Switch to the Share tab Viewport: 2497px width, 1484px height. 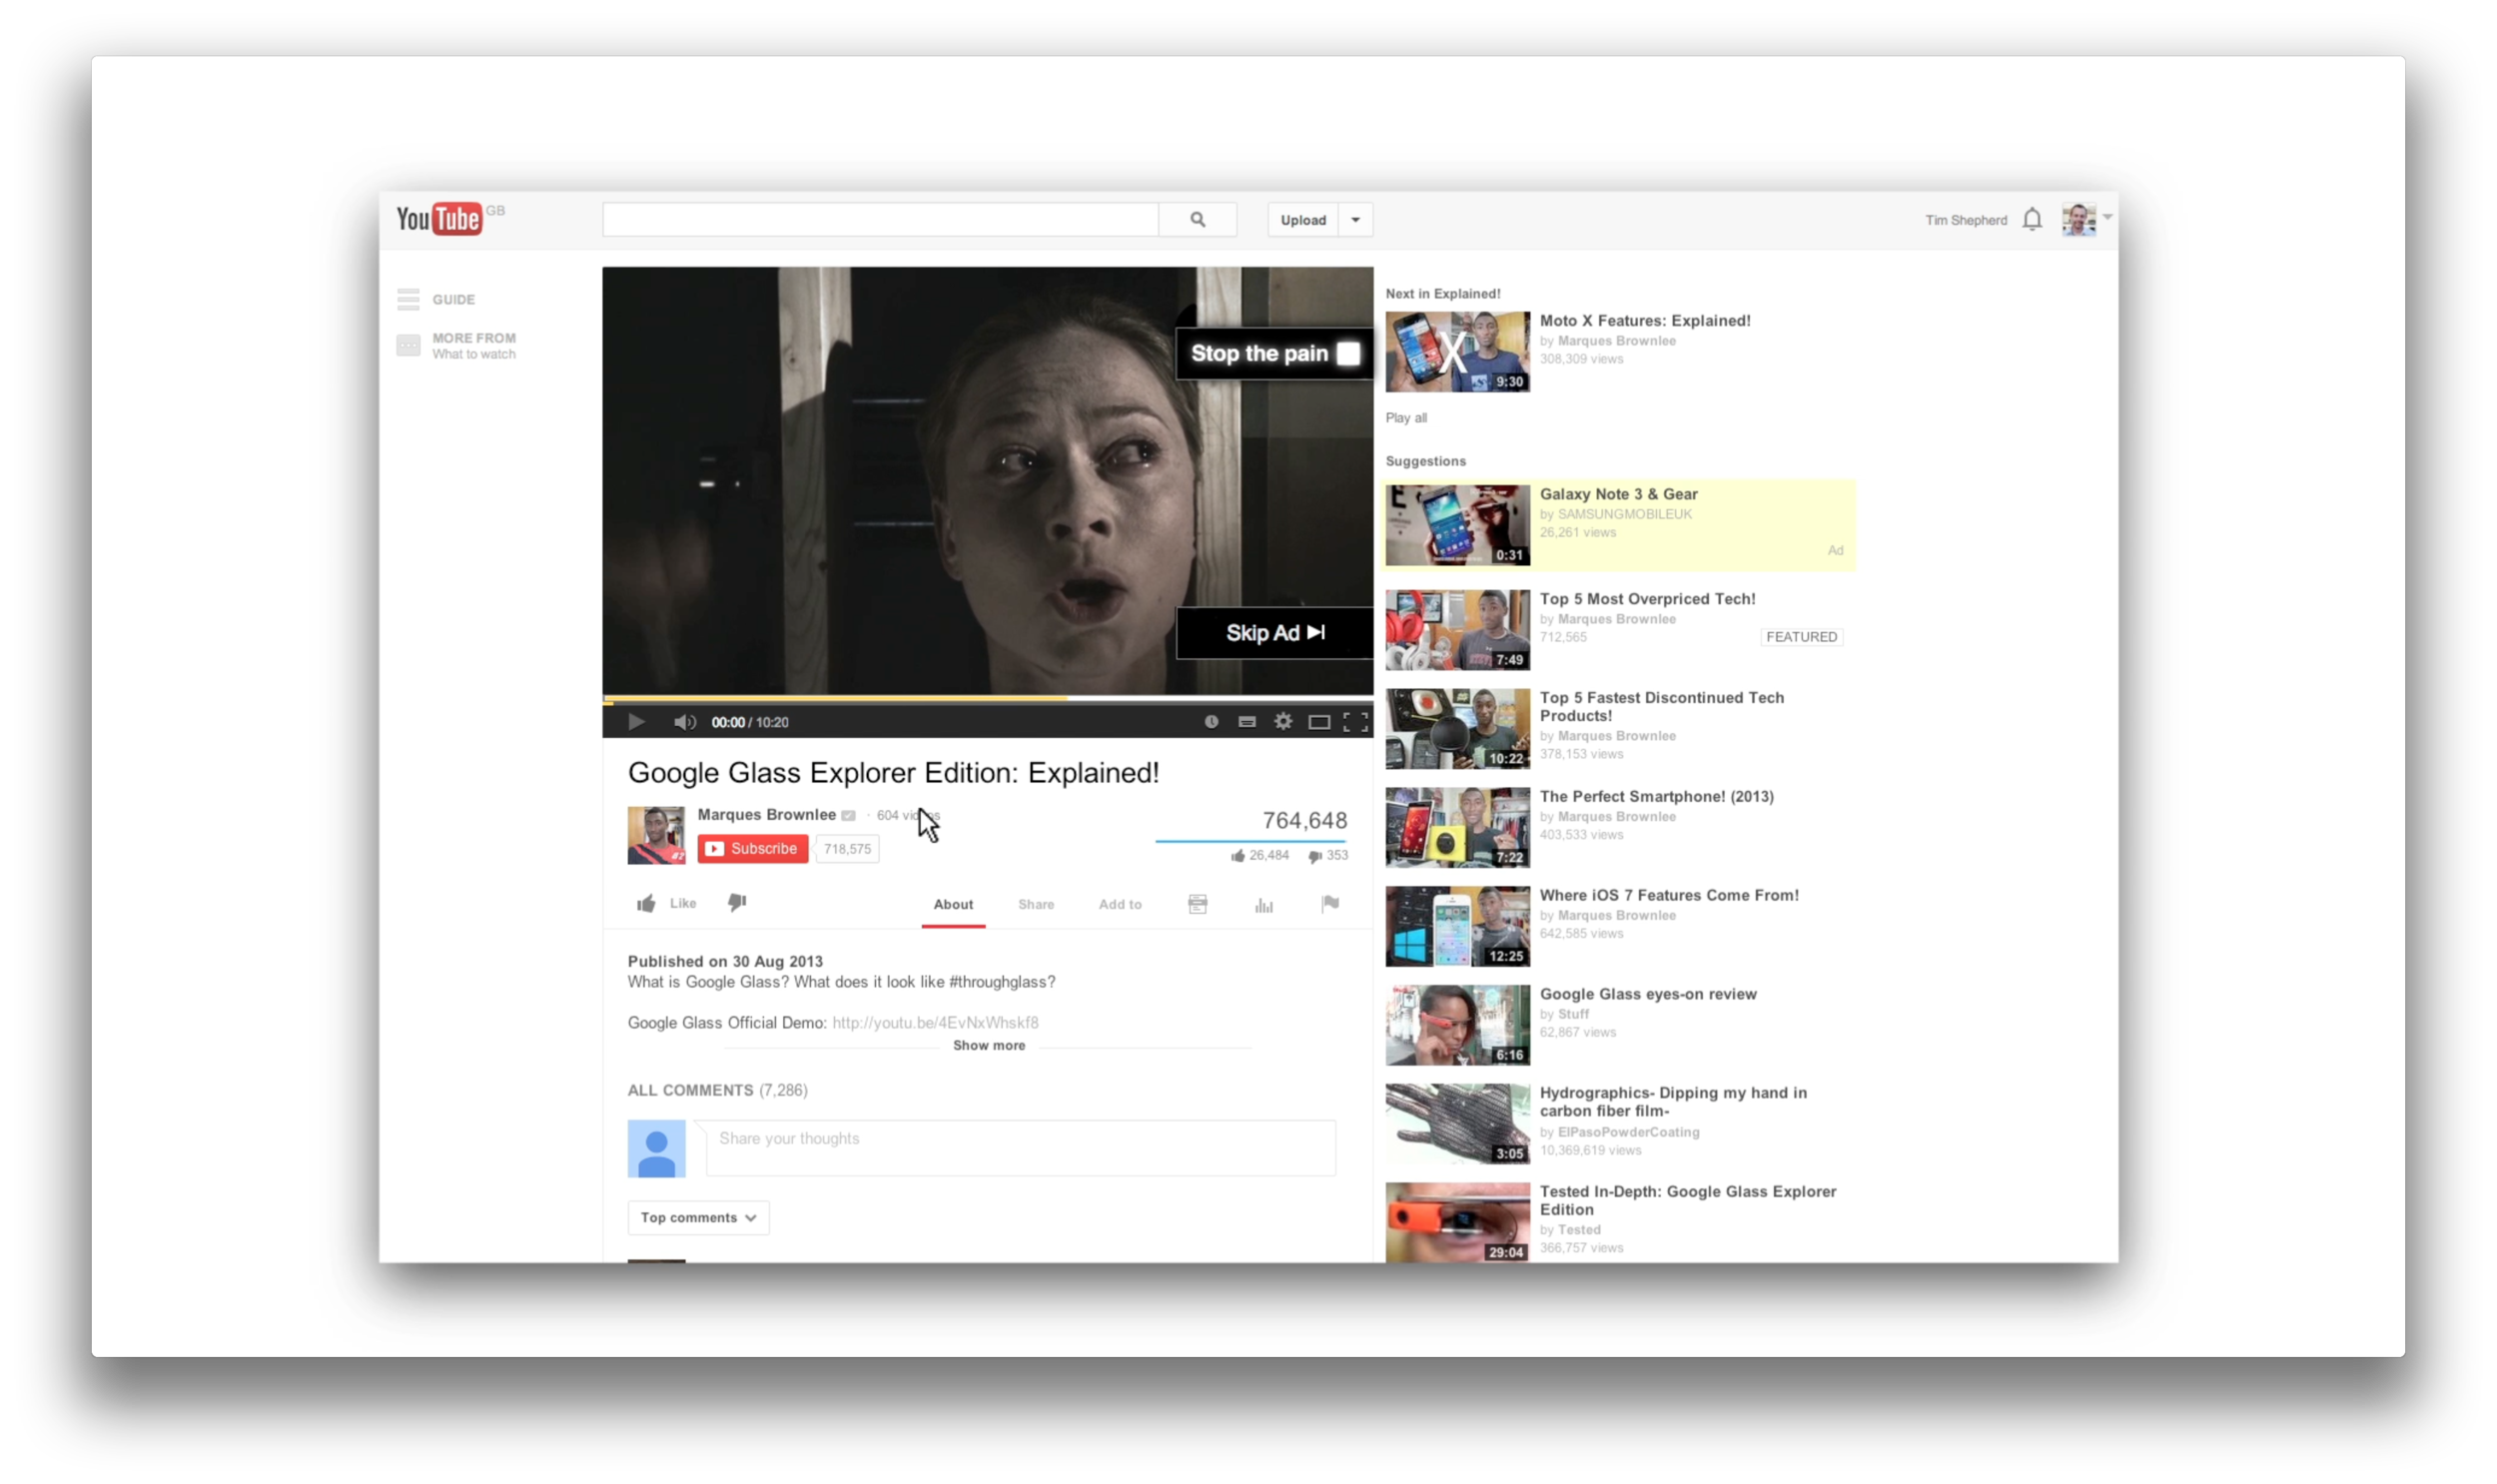click(x=1035, y=904)
